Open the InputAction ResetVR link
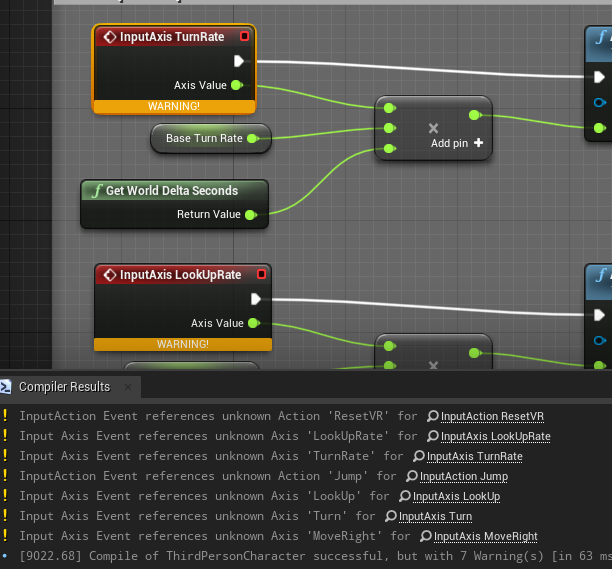612x569 pixels. tap(492, 417)
